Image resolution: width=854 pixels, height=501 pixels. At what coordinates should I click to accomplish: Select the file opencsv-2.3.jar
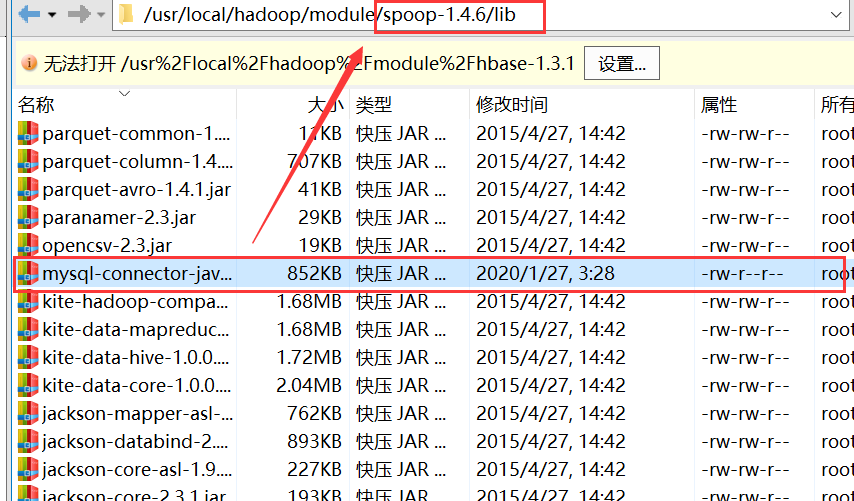(x=107, y=246)
